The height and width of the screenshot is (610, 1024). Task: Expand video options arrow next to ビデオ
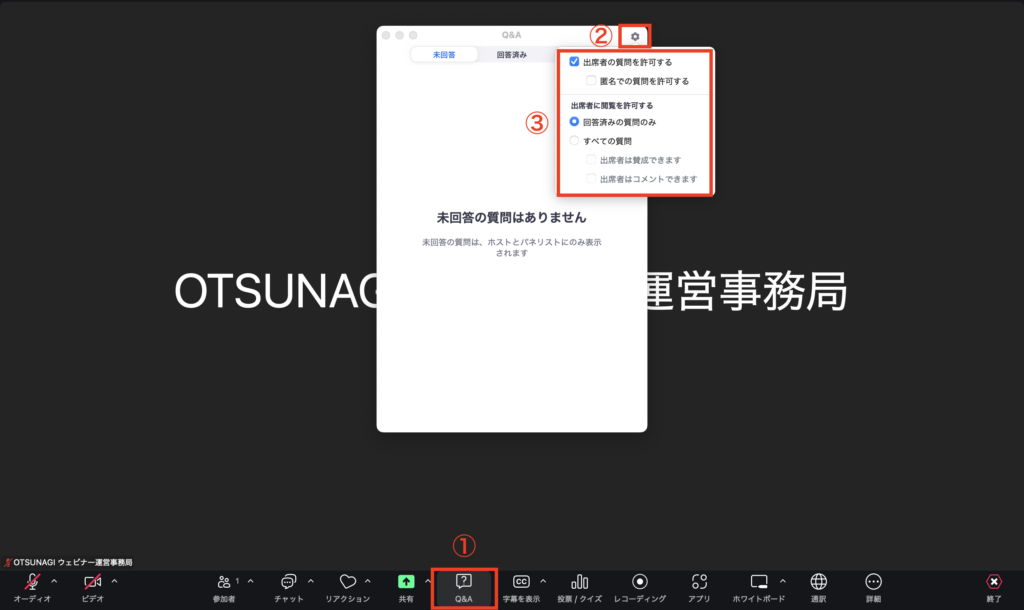[x=114, y=580]
